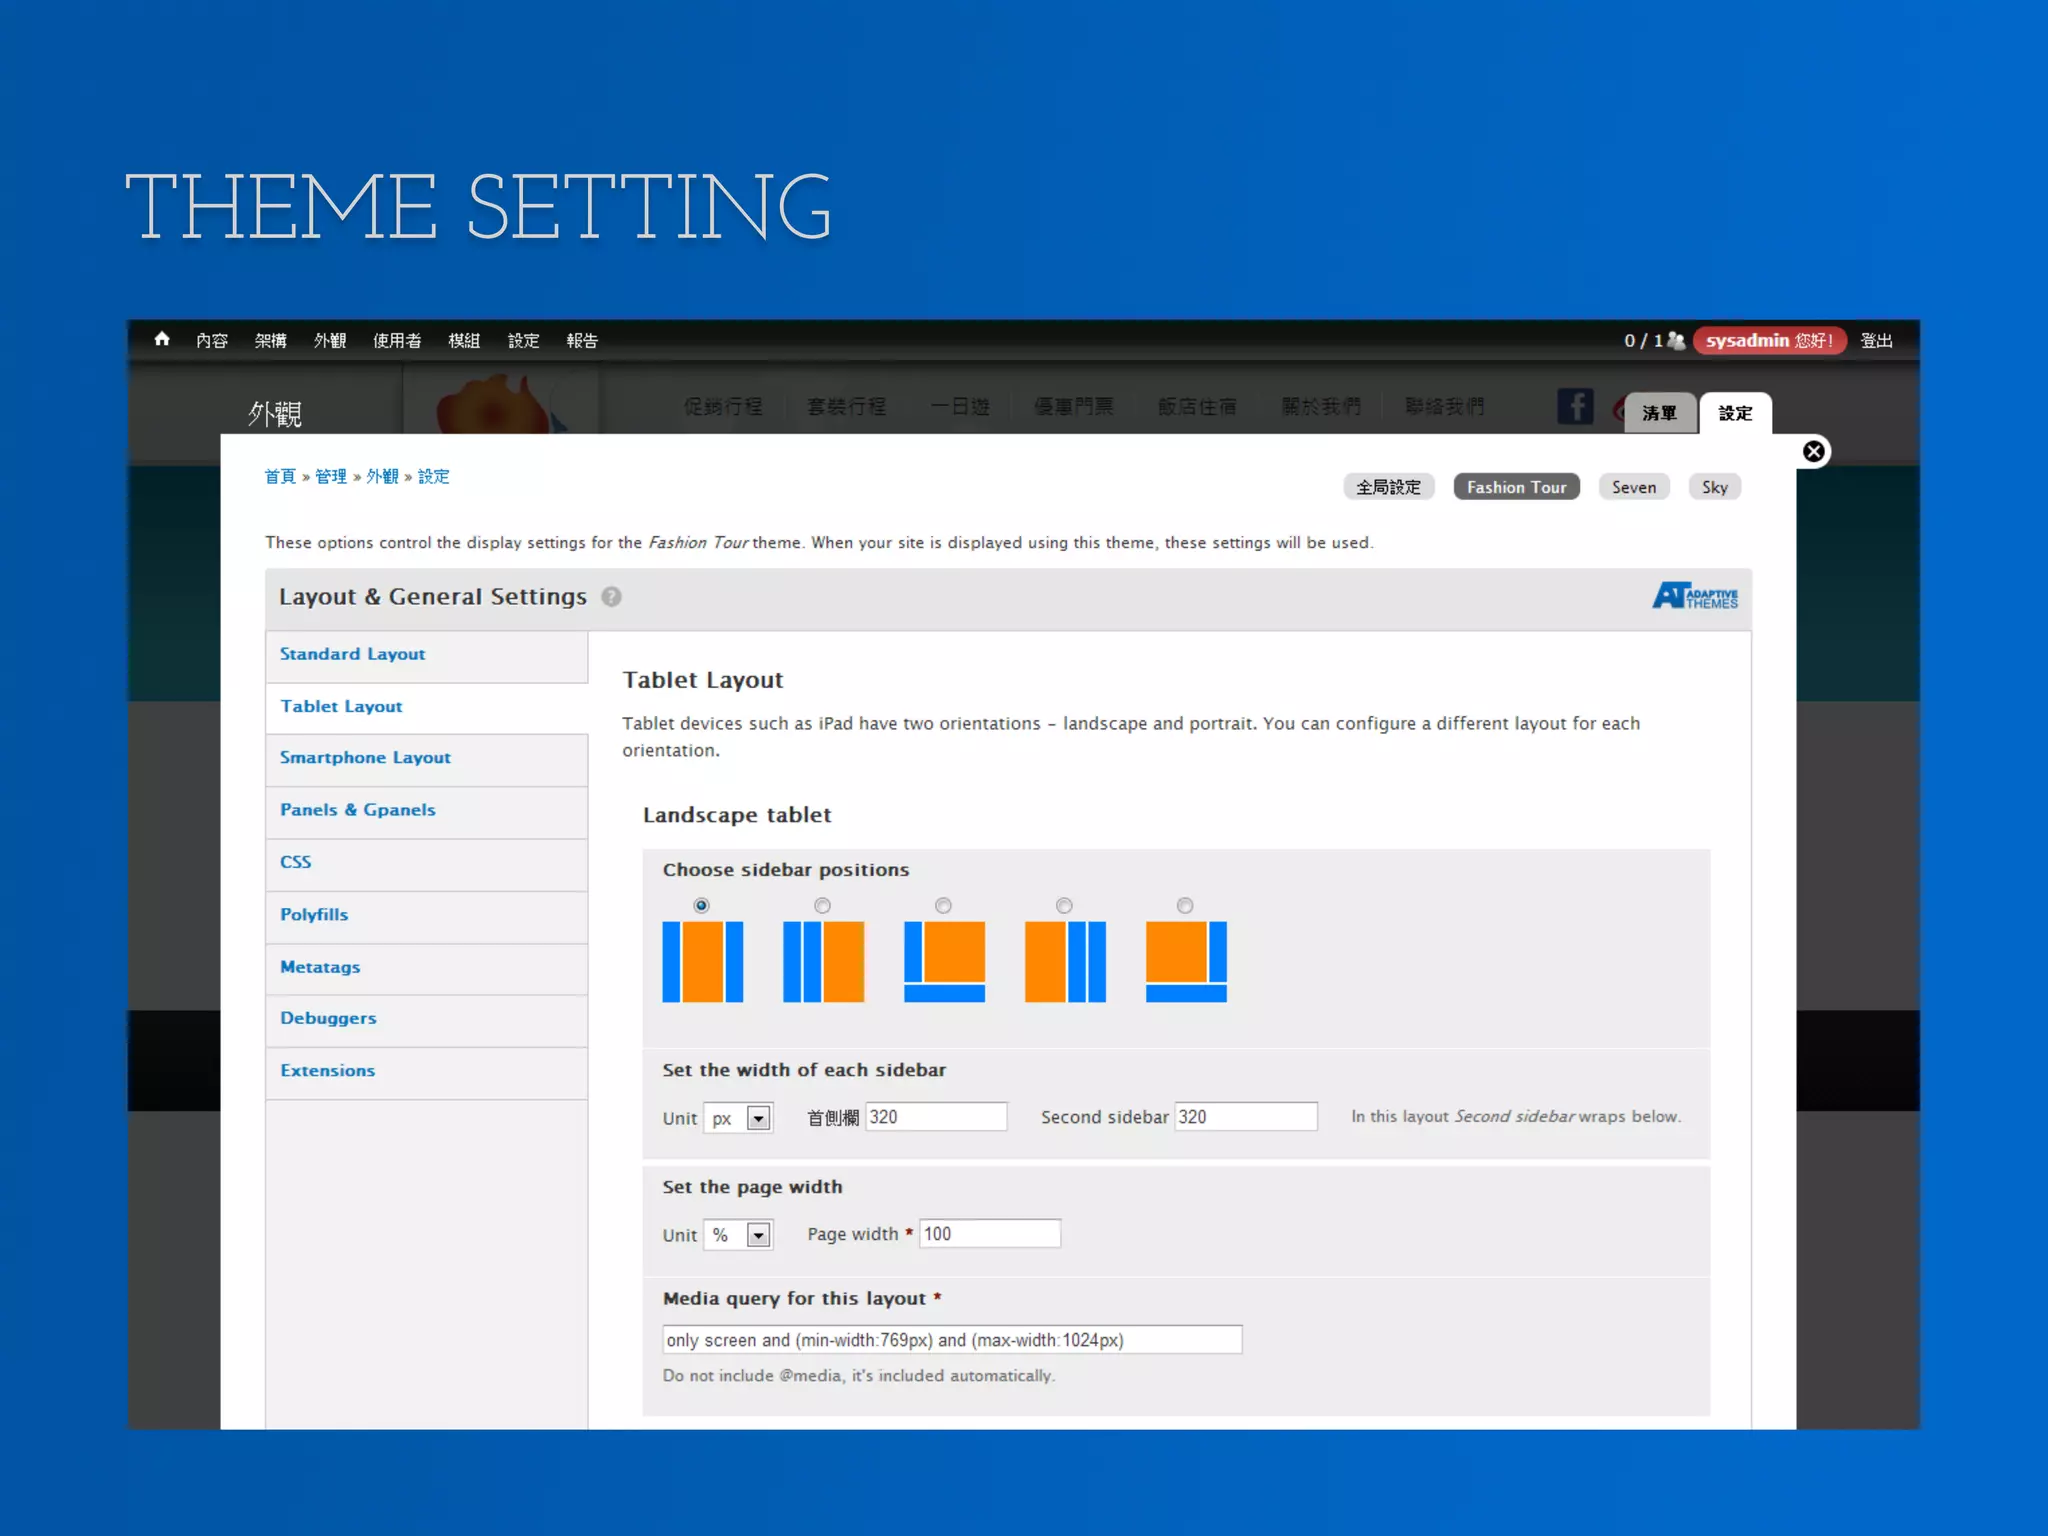Image resolution: width=2048 pixels, height=1536 pixels.
Task: Open the 模組 admin menu
Action: [x=464, y=341]
